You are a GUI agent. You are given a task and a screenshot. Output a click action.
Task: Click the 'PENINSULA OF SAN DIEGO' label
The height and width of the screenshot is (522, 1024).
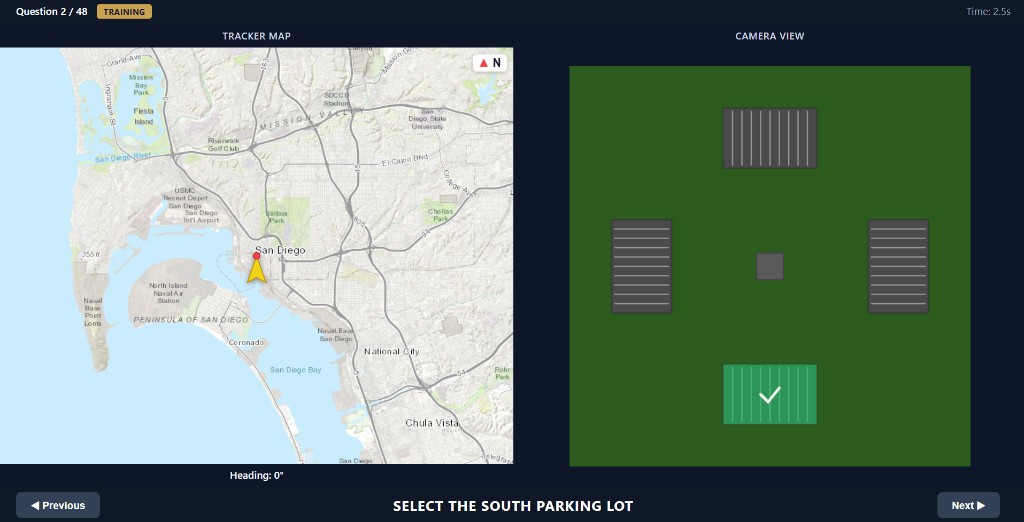point(191,319)
